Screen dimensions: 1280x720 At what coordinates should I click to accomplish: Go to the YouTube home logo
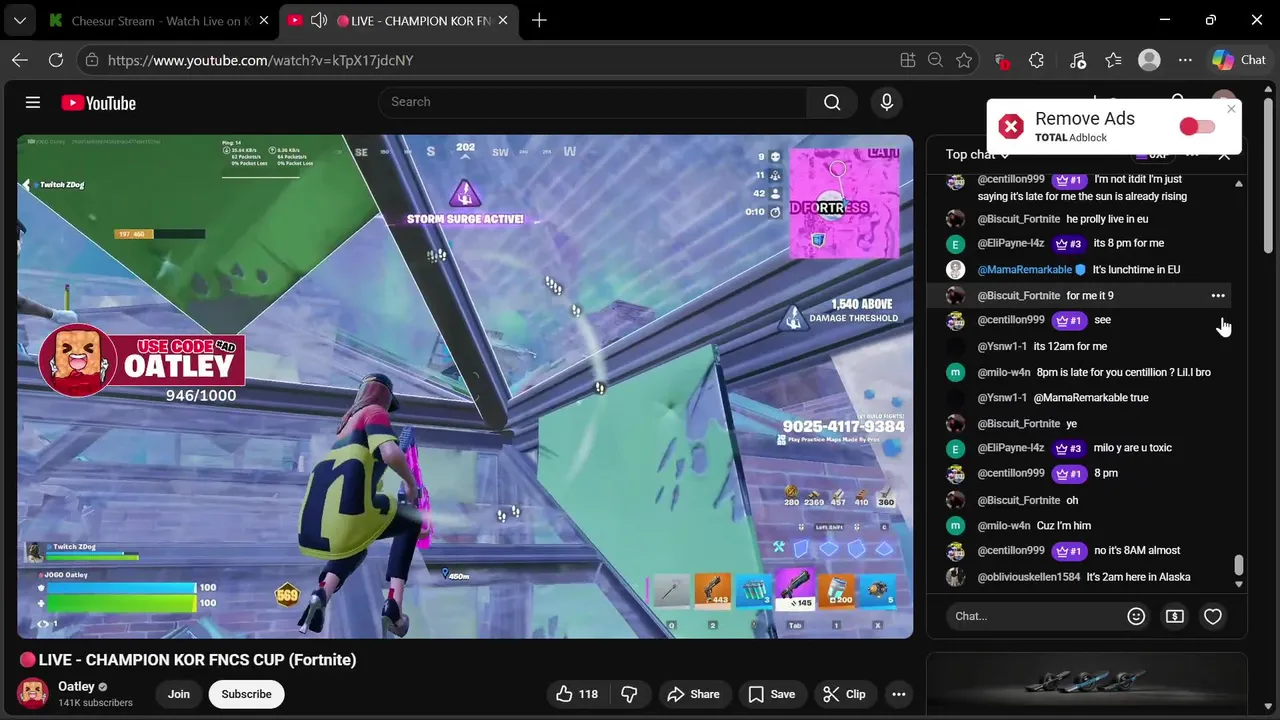[98, 103]
